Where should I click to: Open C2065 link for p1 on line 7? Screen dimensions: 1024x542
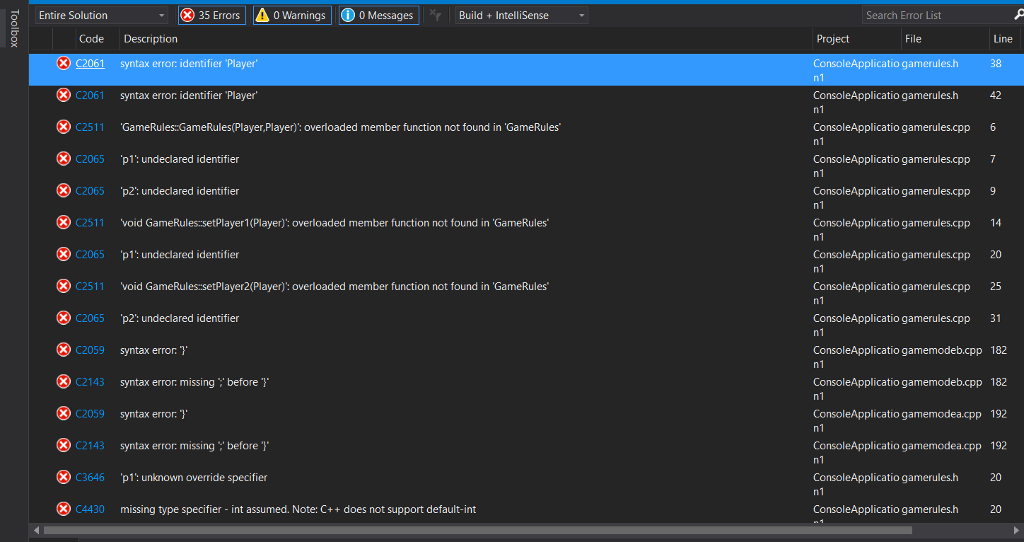tap(90, 159)
